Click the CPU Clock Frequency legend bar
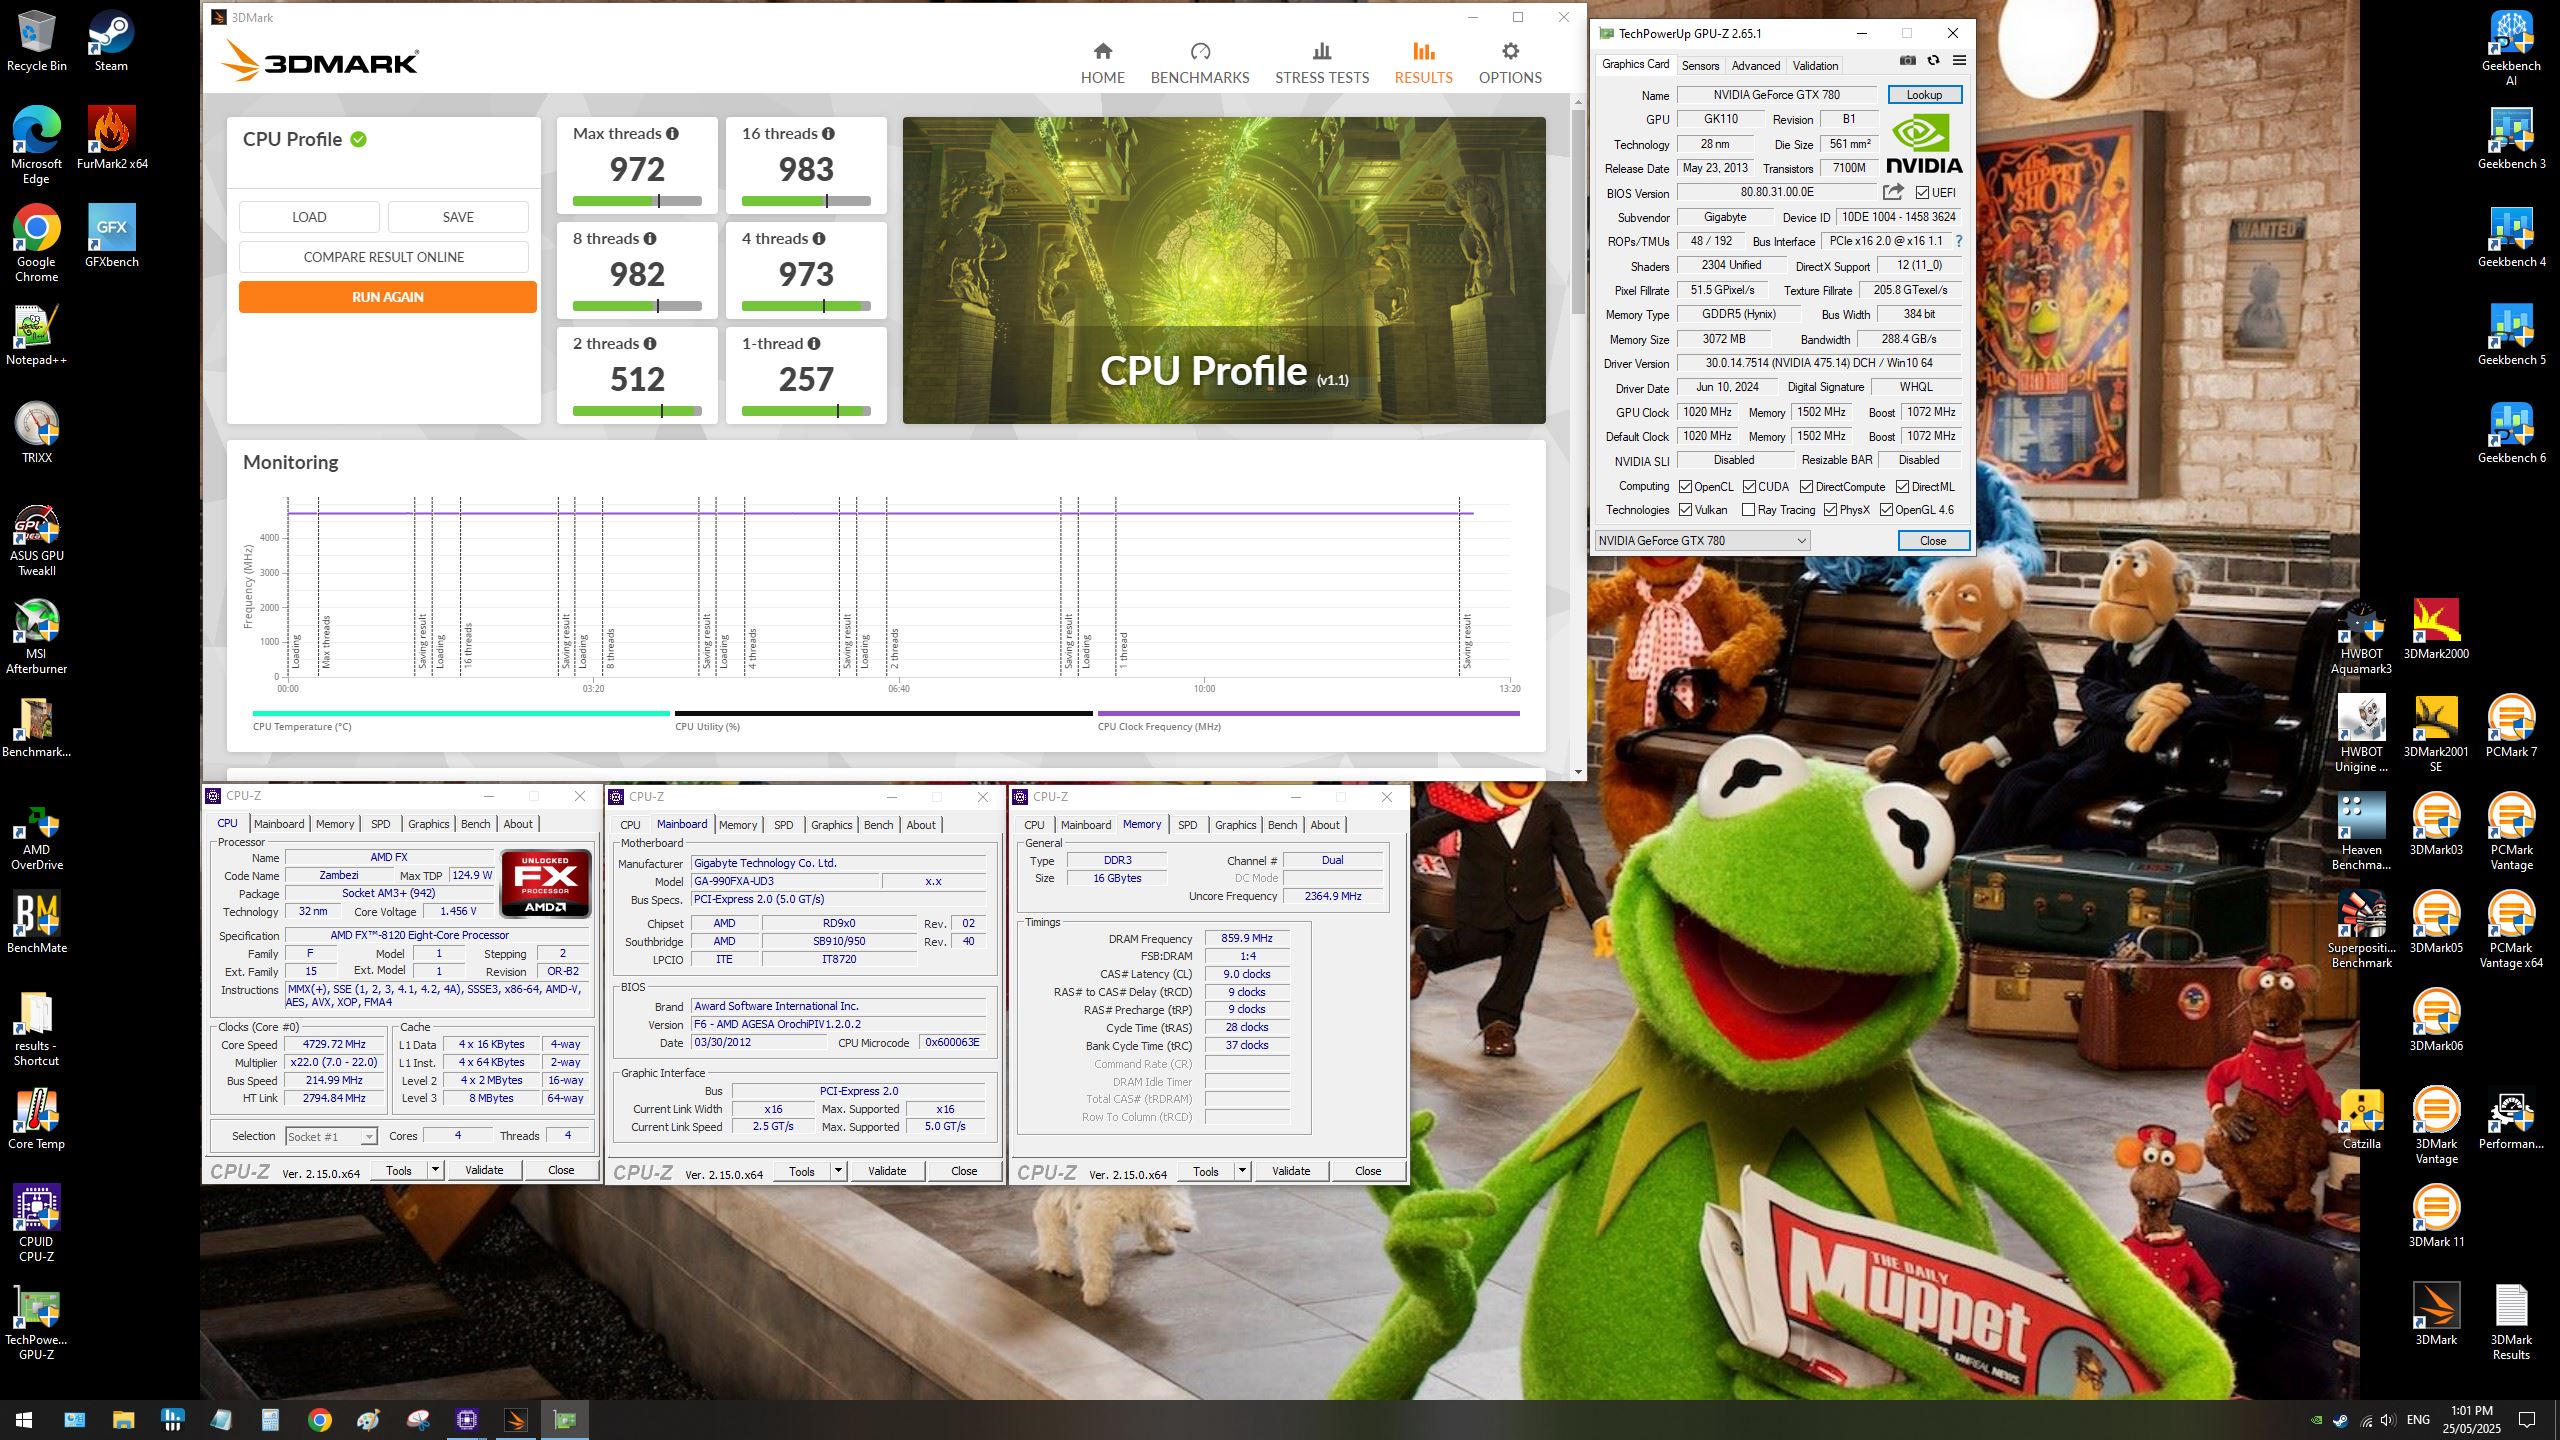Screen dimensions: 2560x1440 pos(1308,714)
